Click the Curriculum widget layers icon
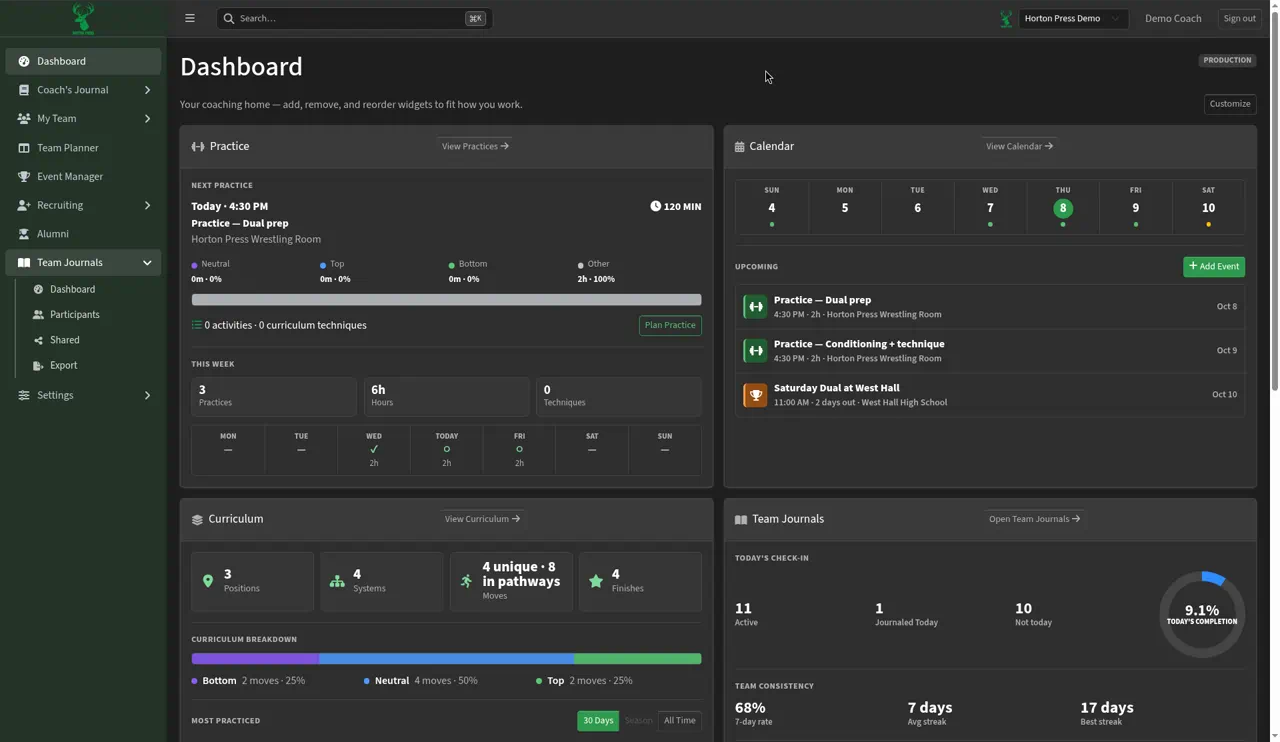1280x742 pixels. coord(197,520)
